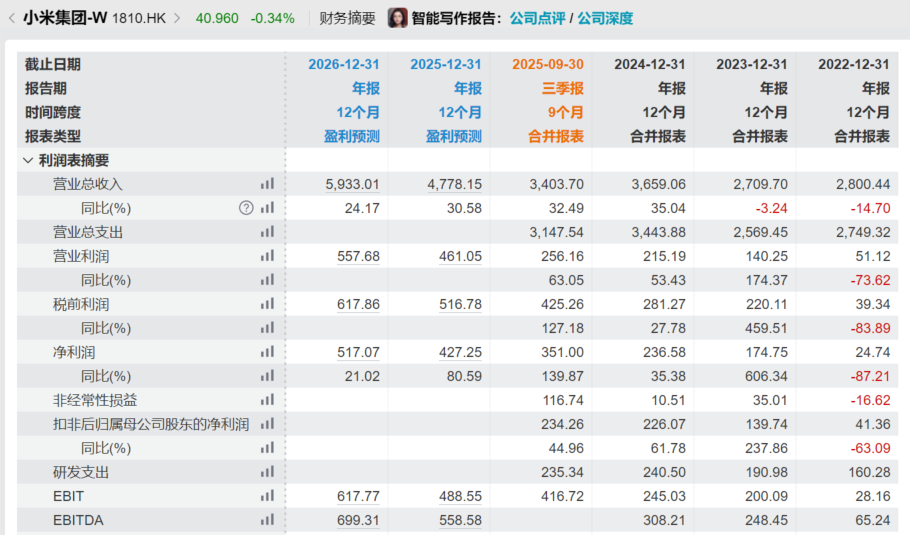The width and height of the screenshot is (910, 535).
Task: Expand arrow next to 1810.HK ticker
Action: tap(178, 18)
